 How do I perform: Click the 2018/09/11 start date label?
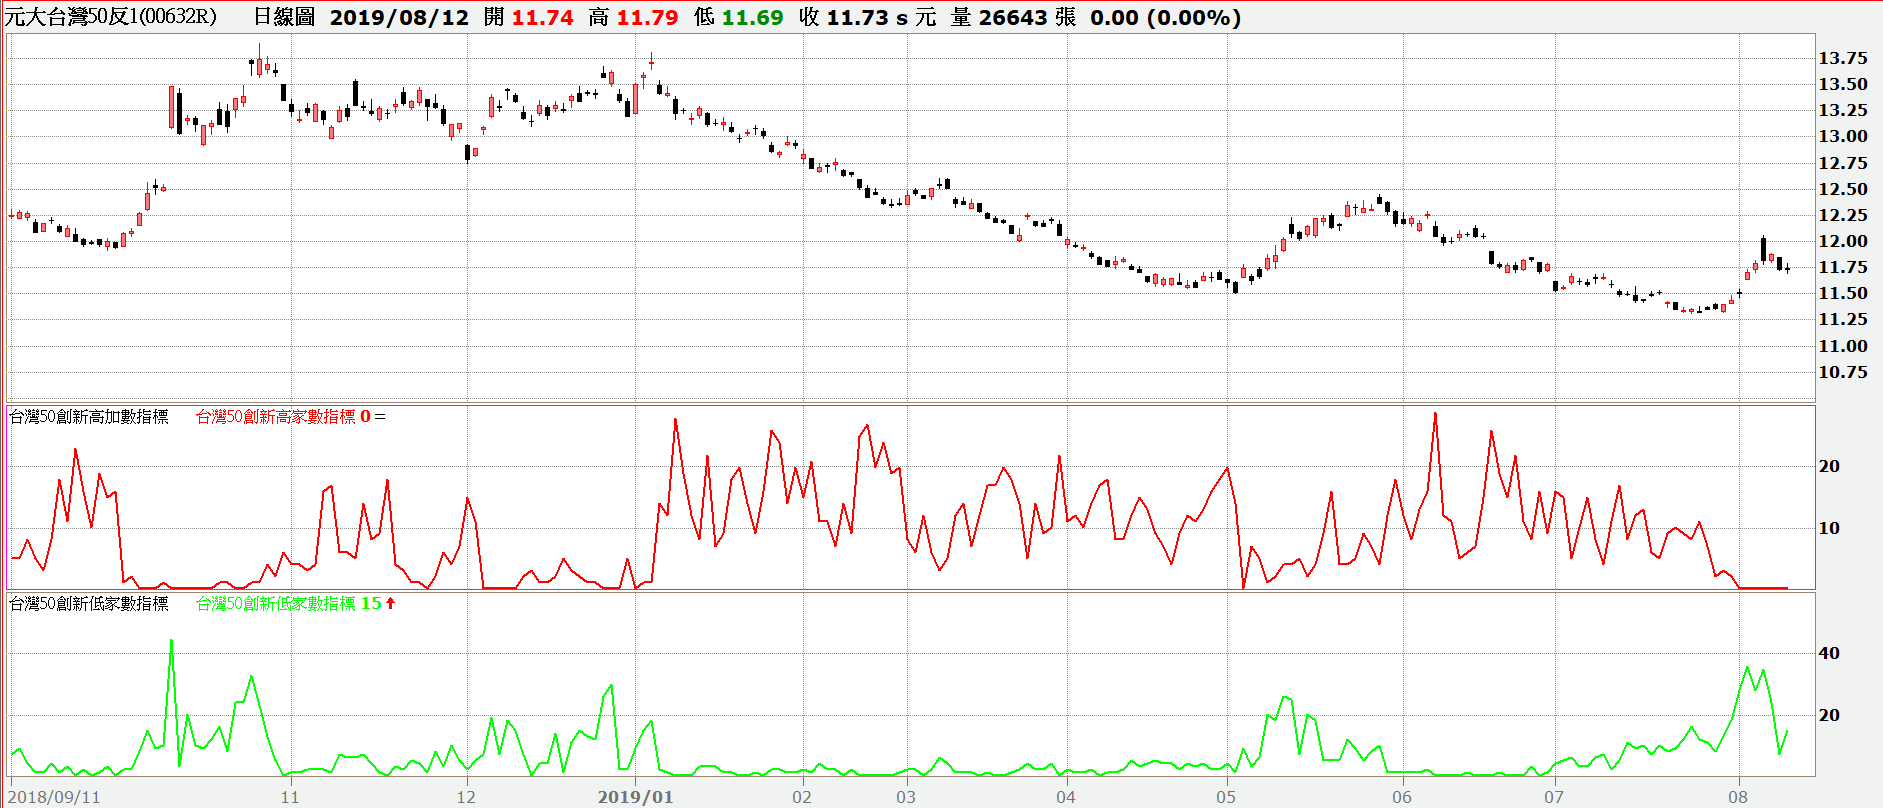coord(54,797)
